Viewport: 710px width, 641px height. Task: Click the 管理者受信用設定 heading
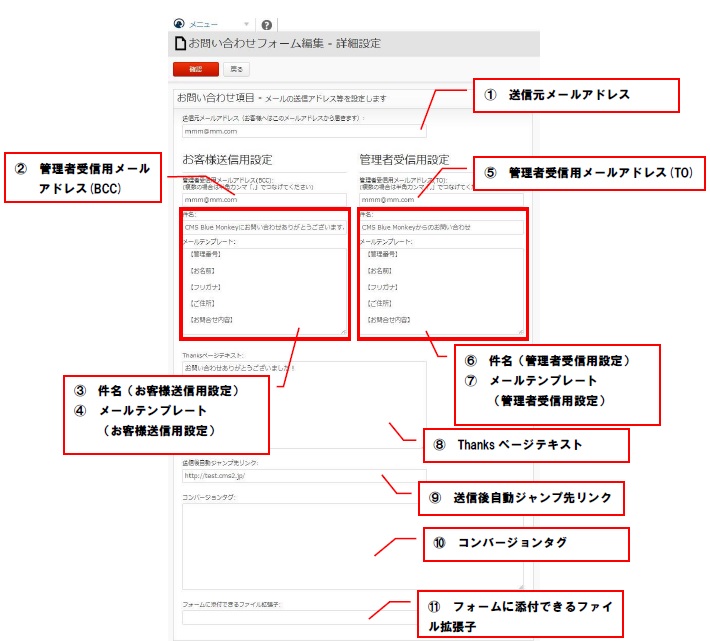[404, 160]
